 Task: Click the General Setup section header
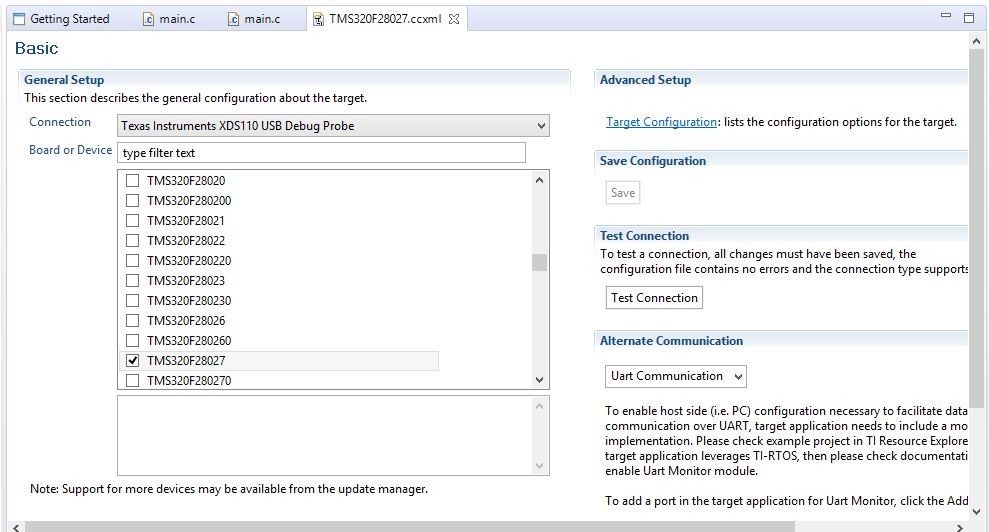(64, 80)
